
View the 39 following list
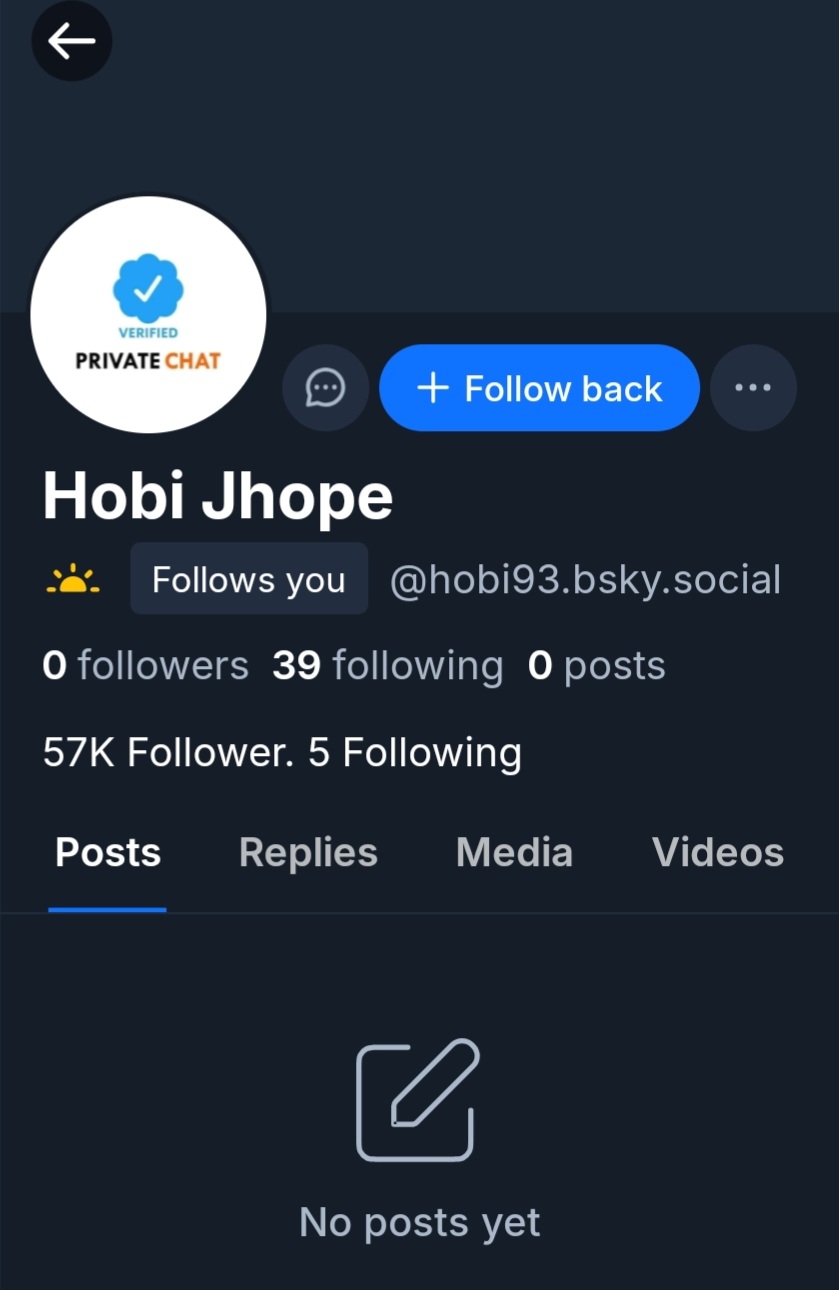[x=387, y=666]
